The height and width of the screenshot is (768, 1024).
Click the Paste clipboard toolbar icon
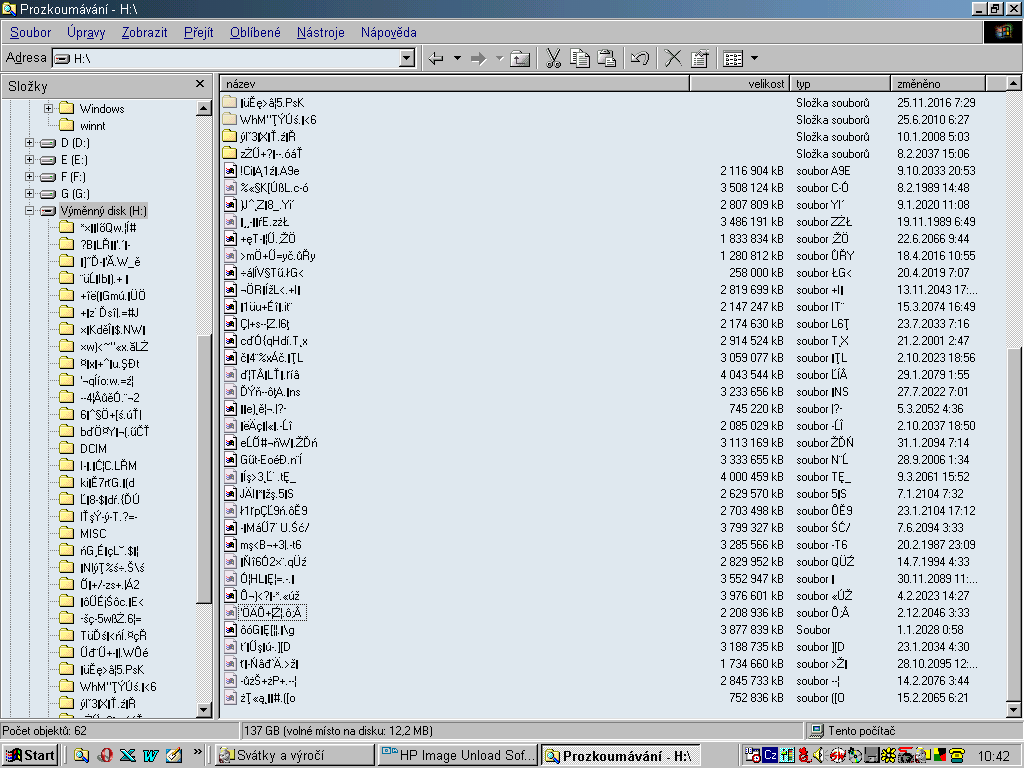(607, 58)
